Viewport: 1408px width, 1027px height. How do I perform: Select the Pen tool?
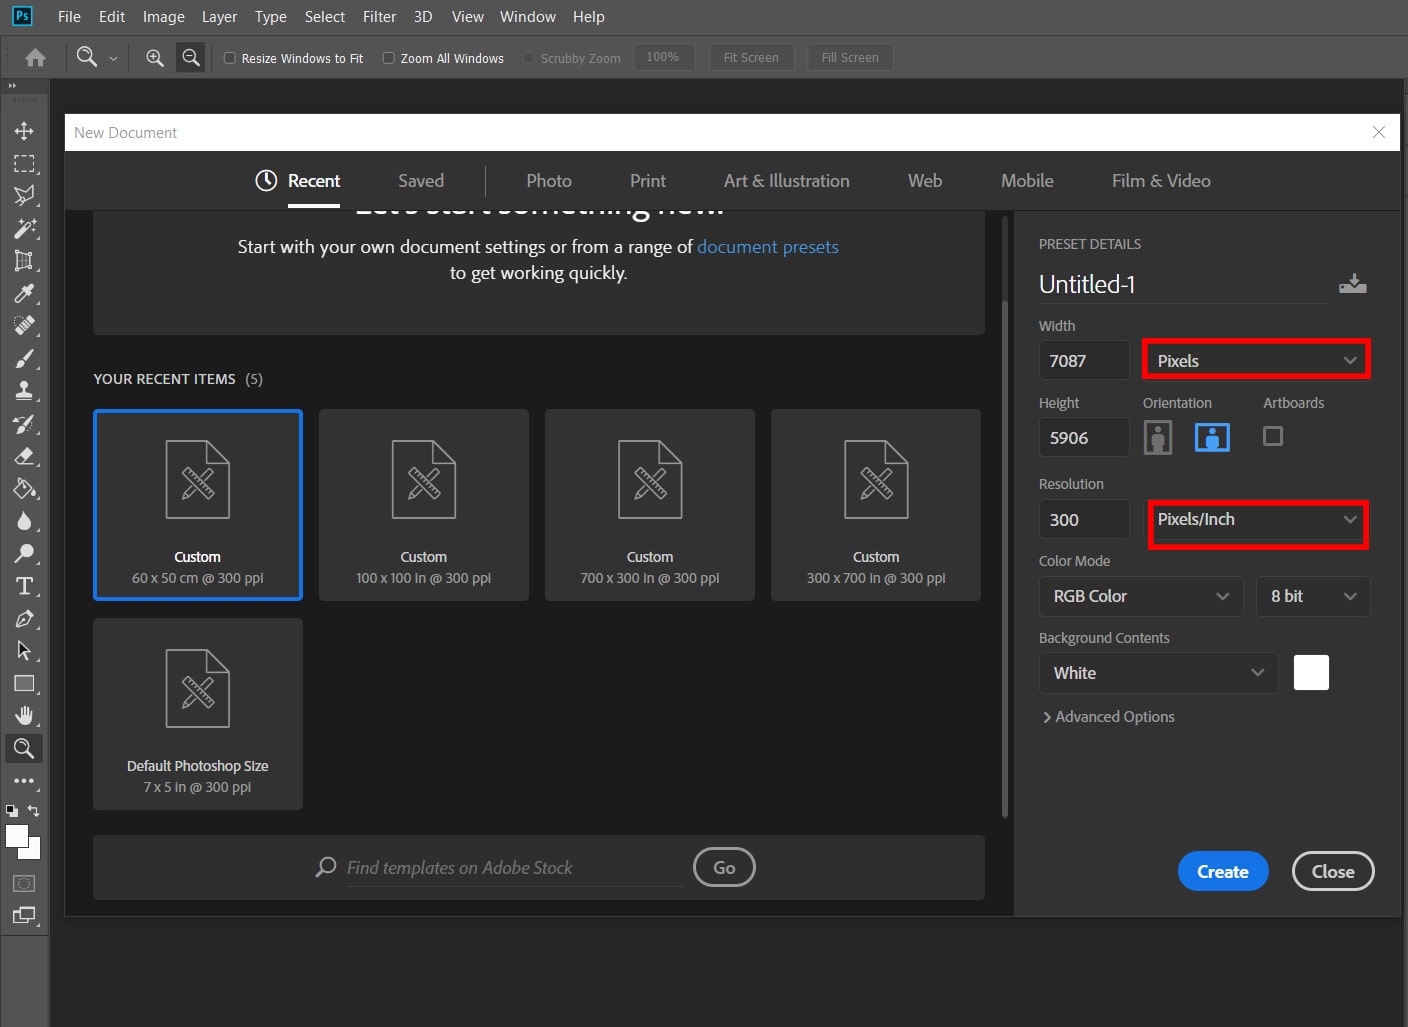(x=24, y=619)
